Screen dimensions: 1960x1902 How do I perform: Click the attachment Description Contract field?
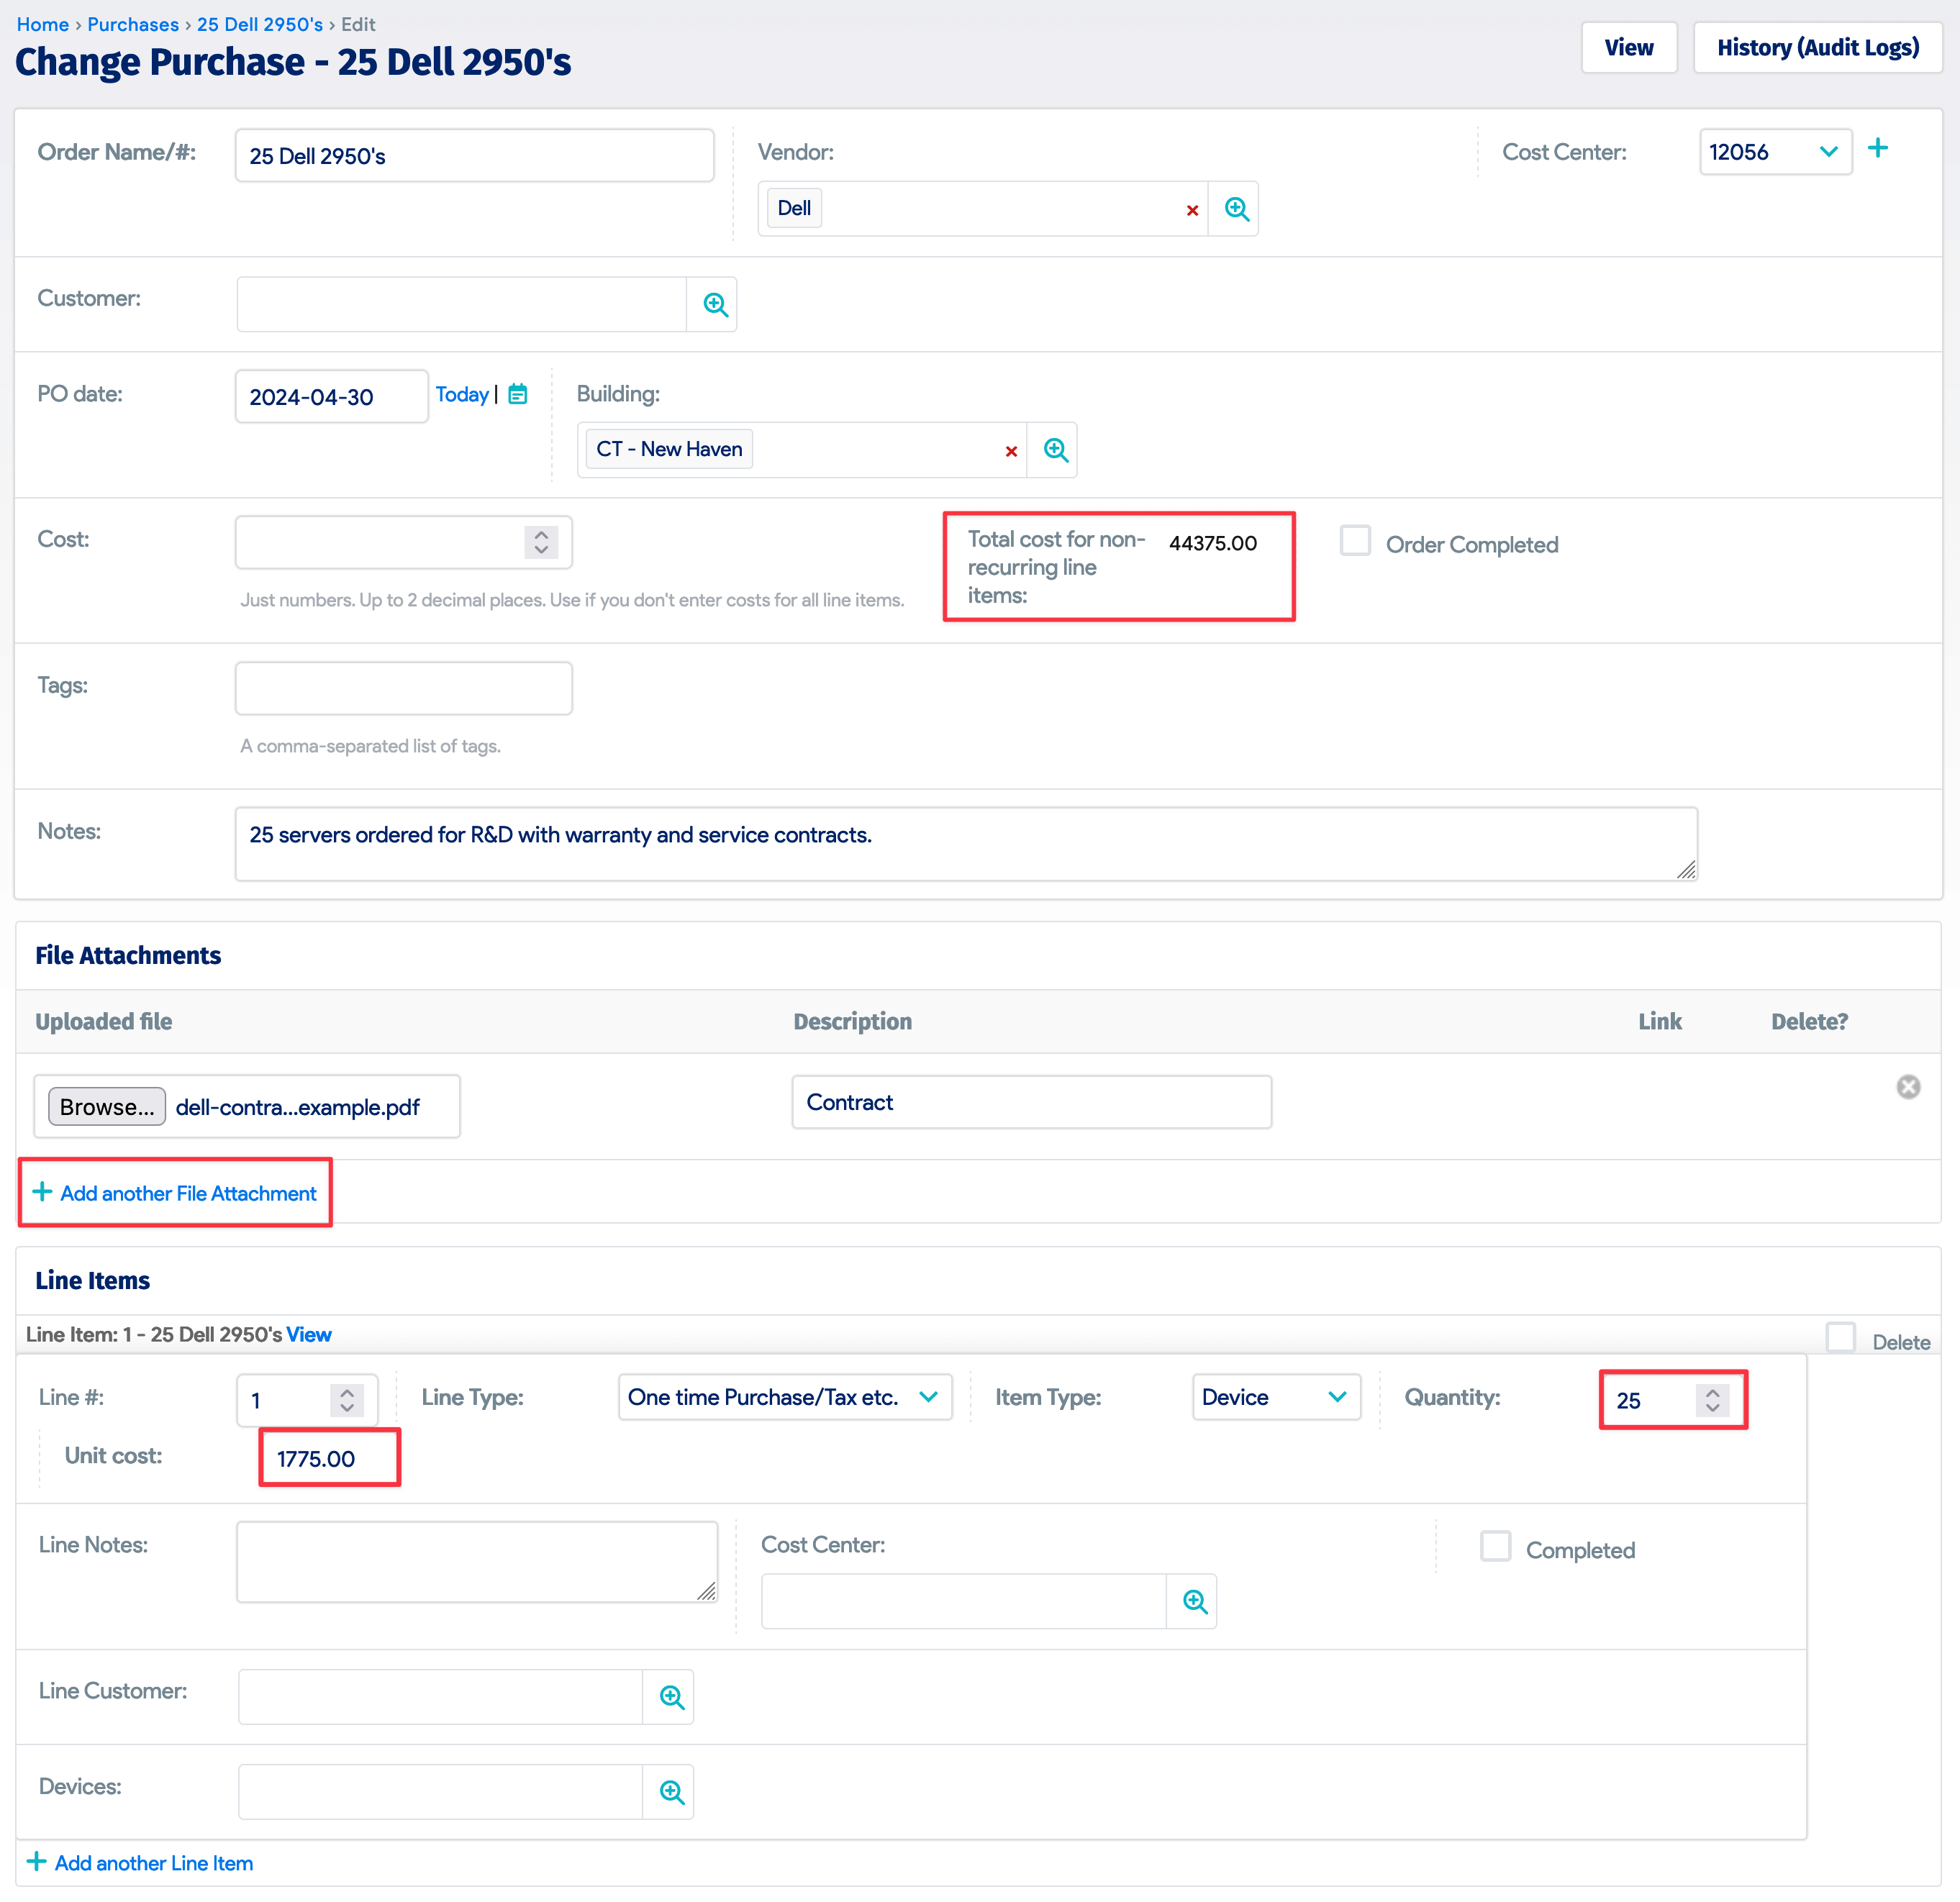click(x=1031, y=1103)
